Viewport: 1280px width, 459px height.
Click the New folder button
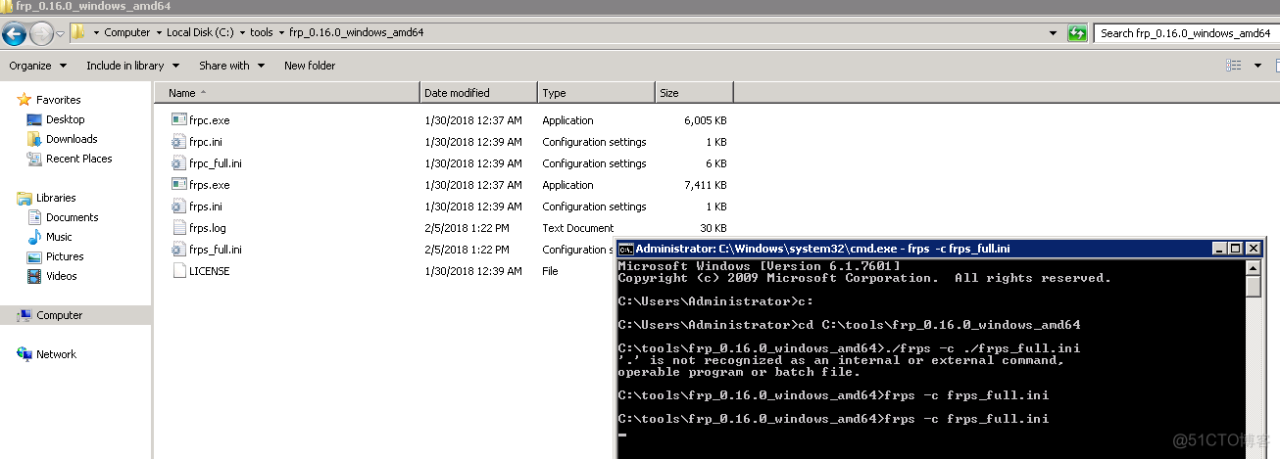click(x=309, y=66)
